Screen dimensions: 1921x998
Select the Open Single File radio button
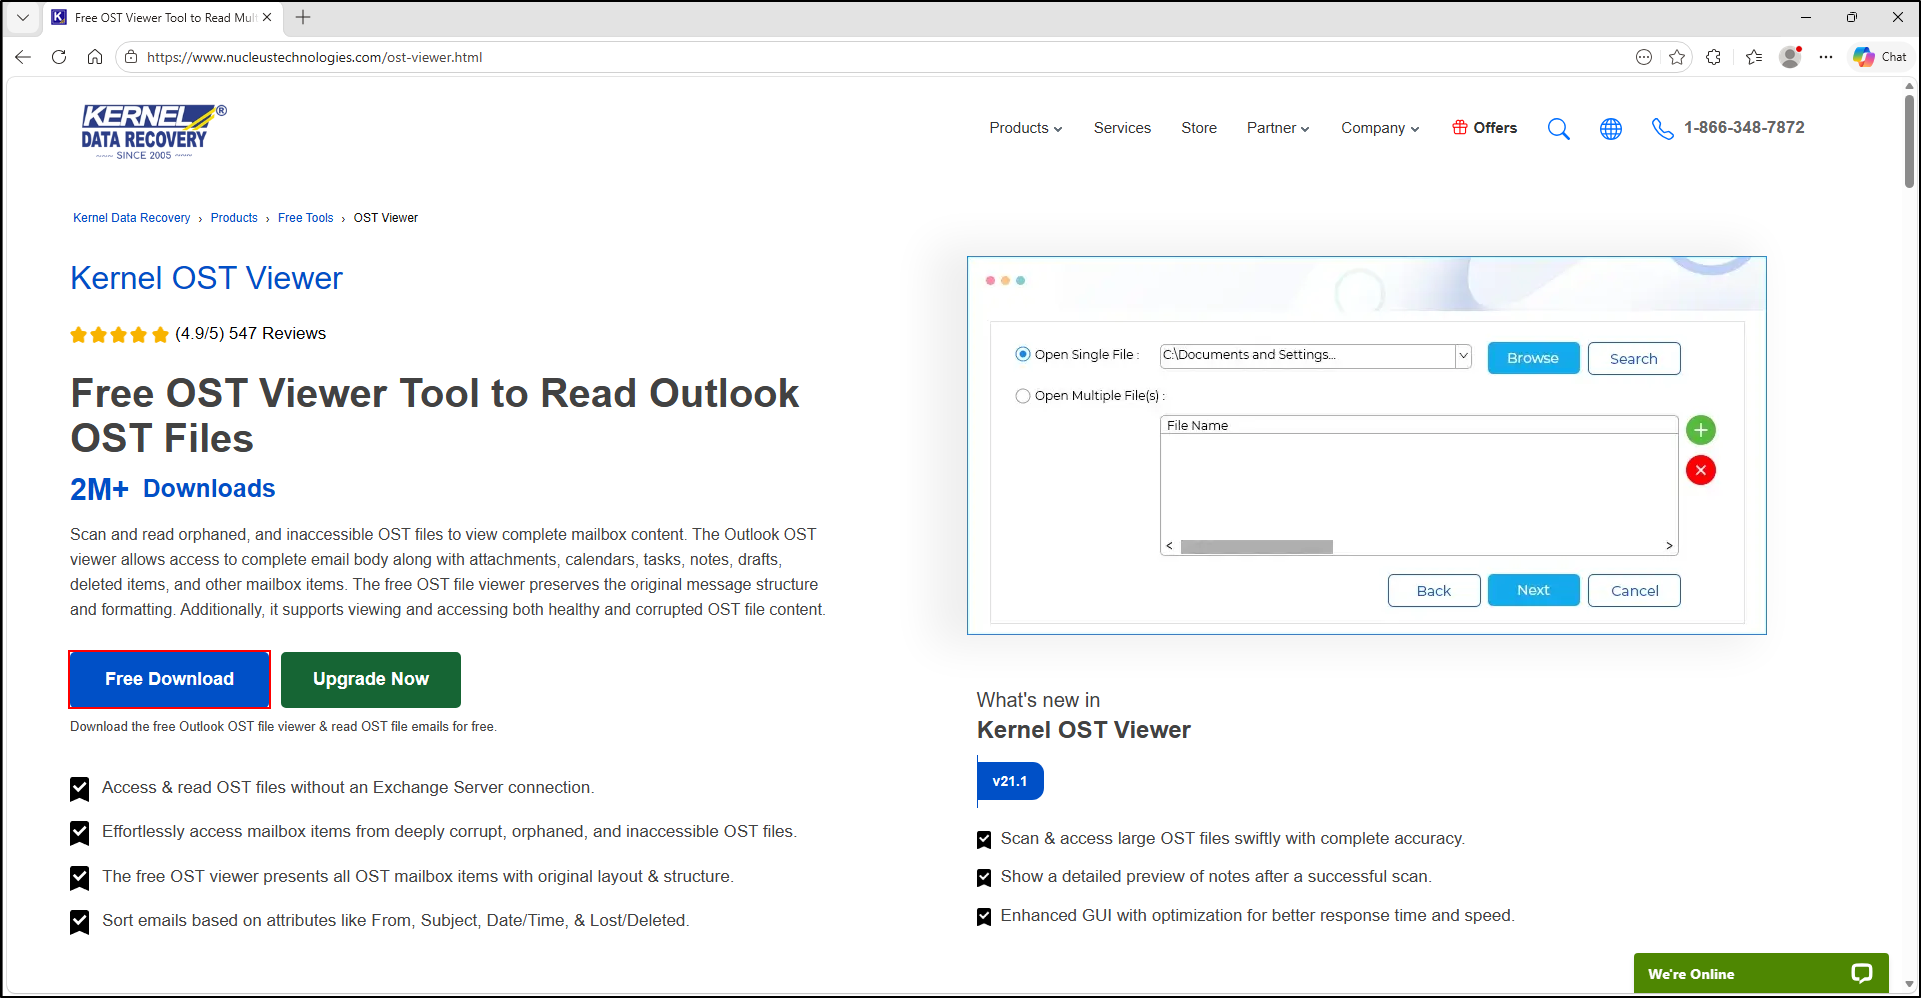(1023, 354)
